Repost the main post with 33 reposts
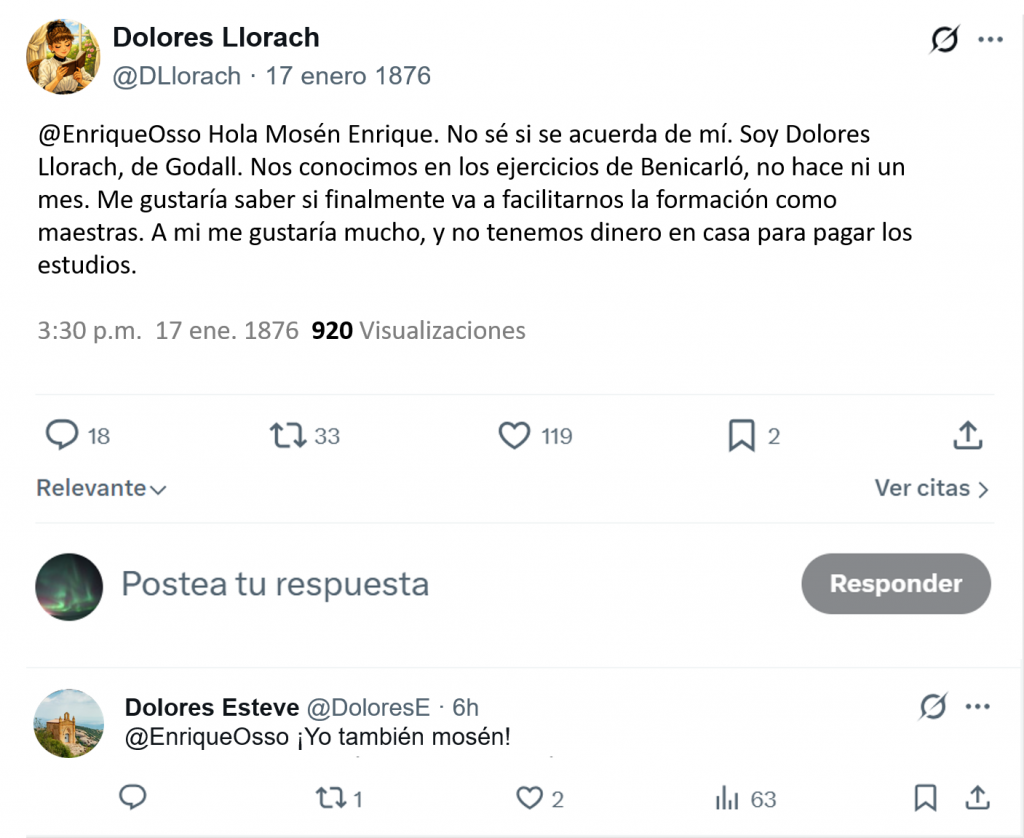The height and width of the screenshot is (838, 1024). click(x=288, y=436)
